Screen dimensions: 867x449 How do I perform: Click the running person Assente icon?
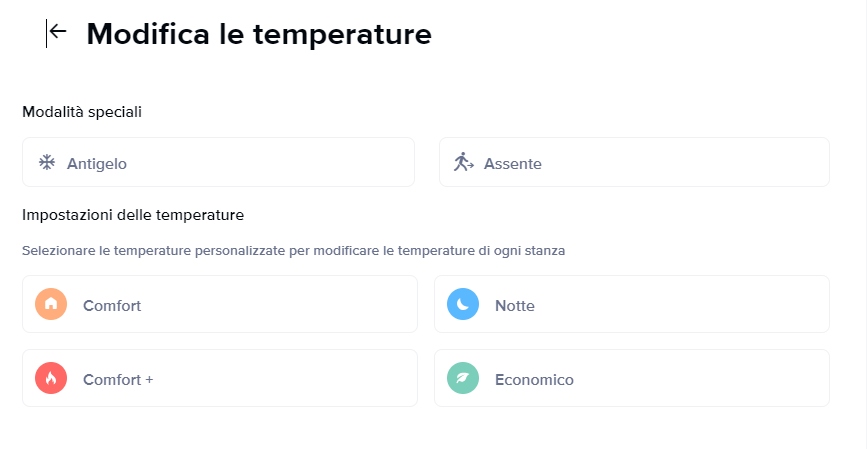click(463, 162)
